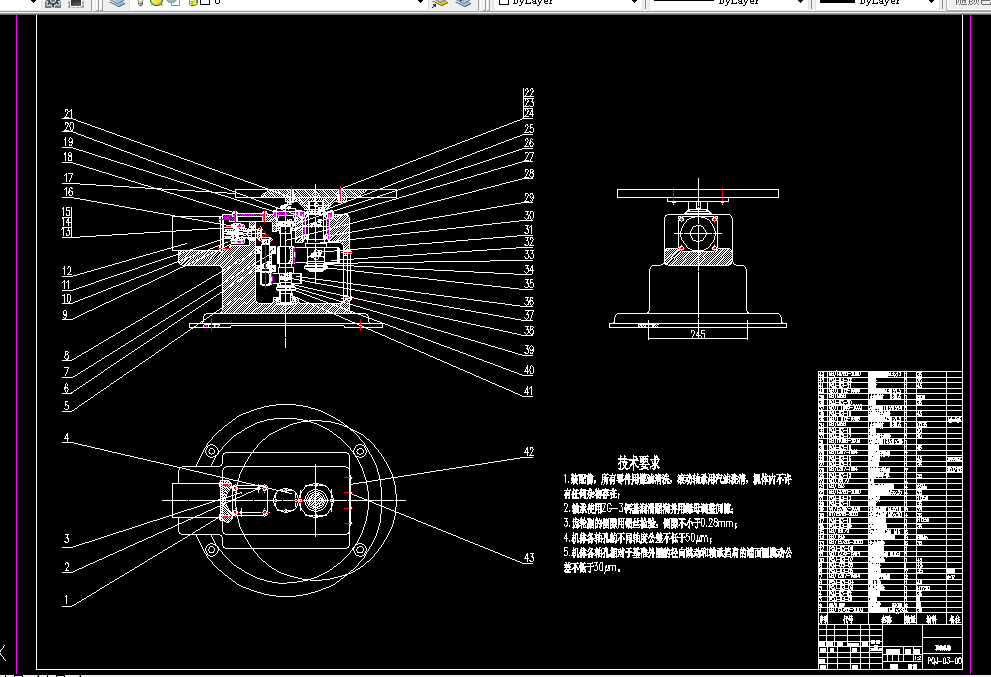This screenshot has width=991, height=677.
Task: Select part balloon number 36
Action: [529, 302]
